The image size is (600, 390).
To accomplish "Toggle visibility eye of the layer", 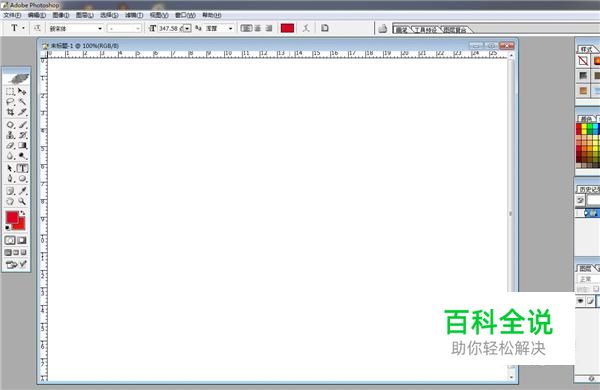I will tap(580, 301).
